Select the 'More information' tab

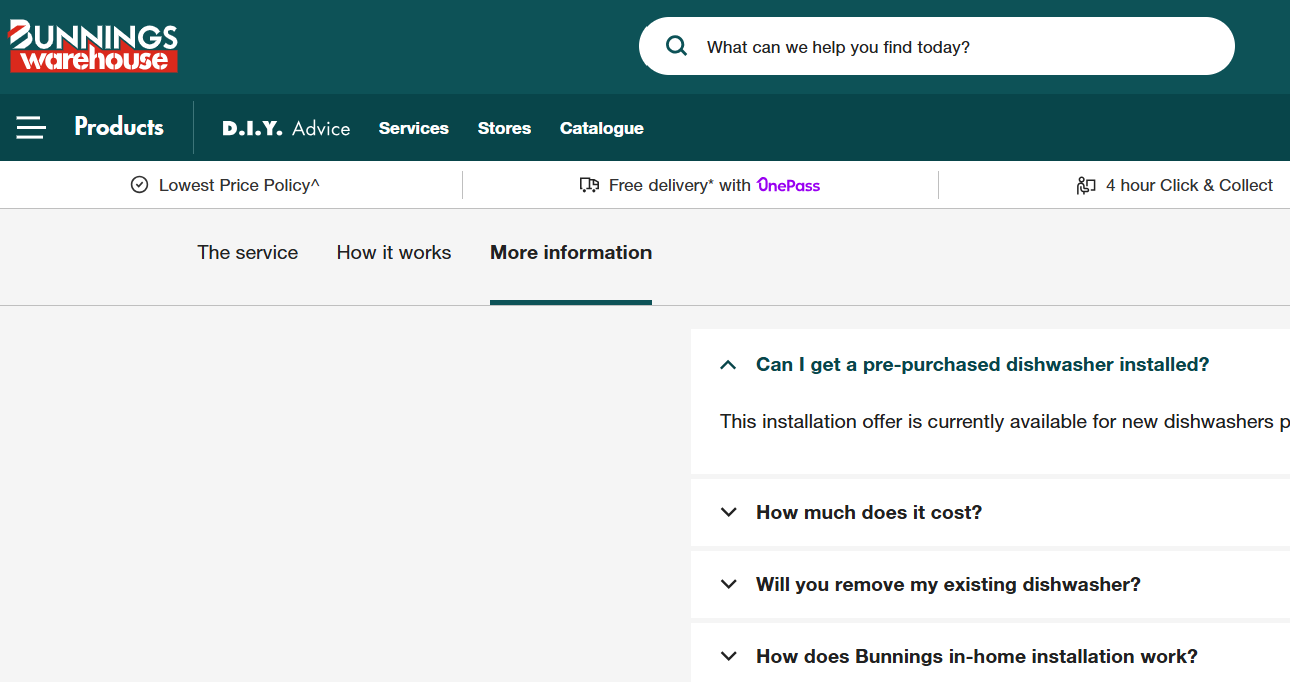[571, 253]
